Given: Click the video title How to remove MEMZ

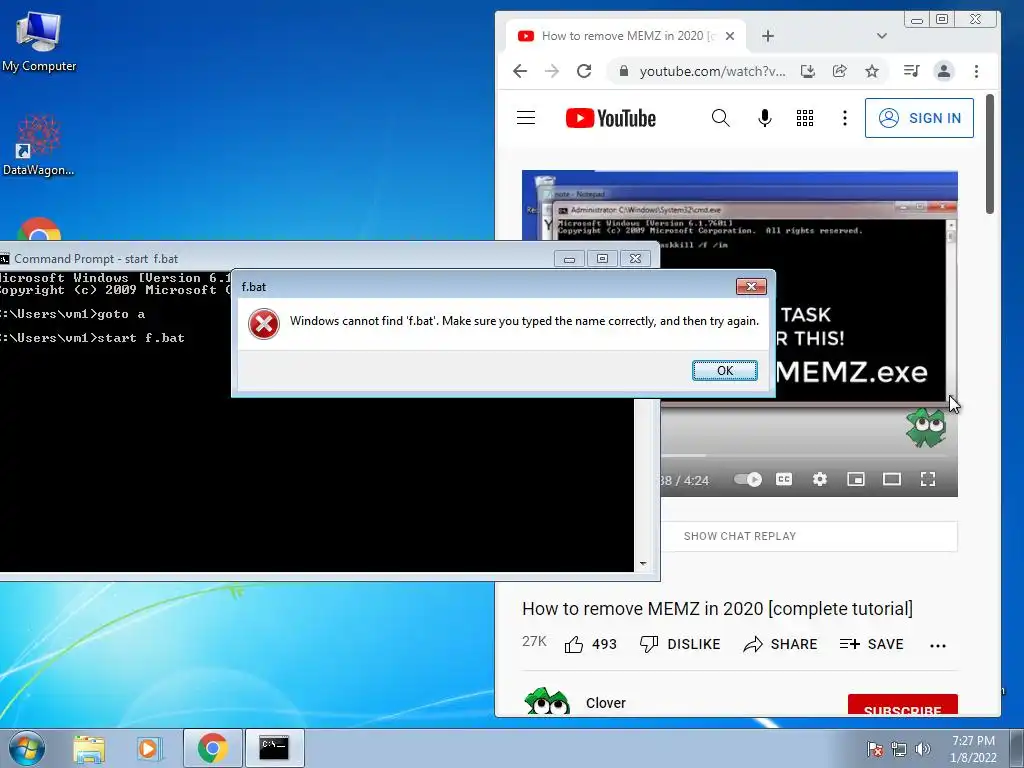Looking at the screenshot, I should (x=717, y=609).
